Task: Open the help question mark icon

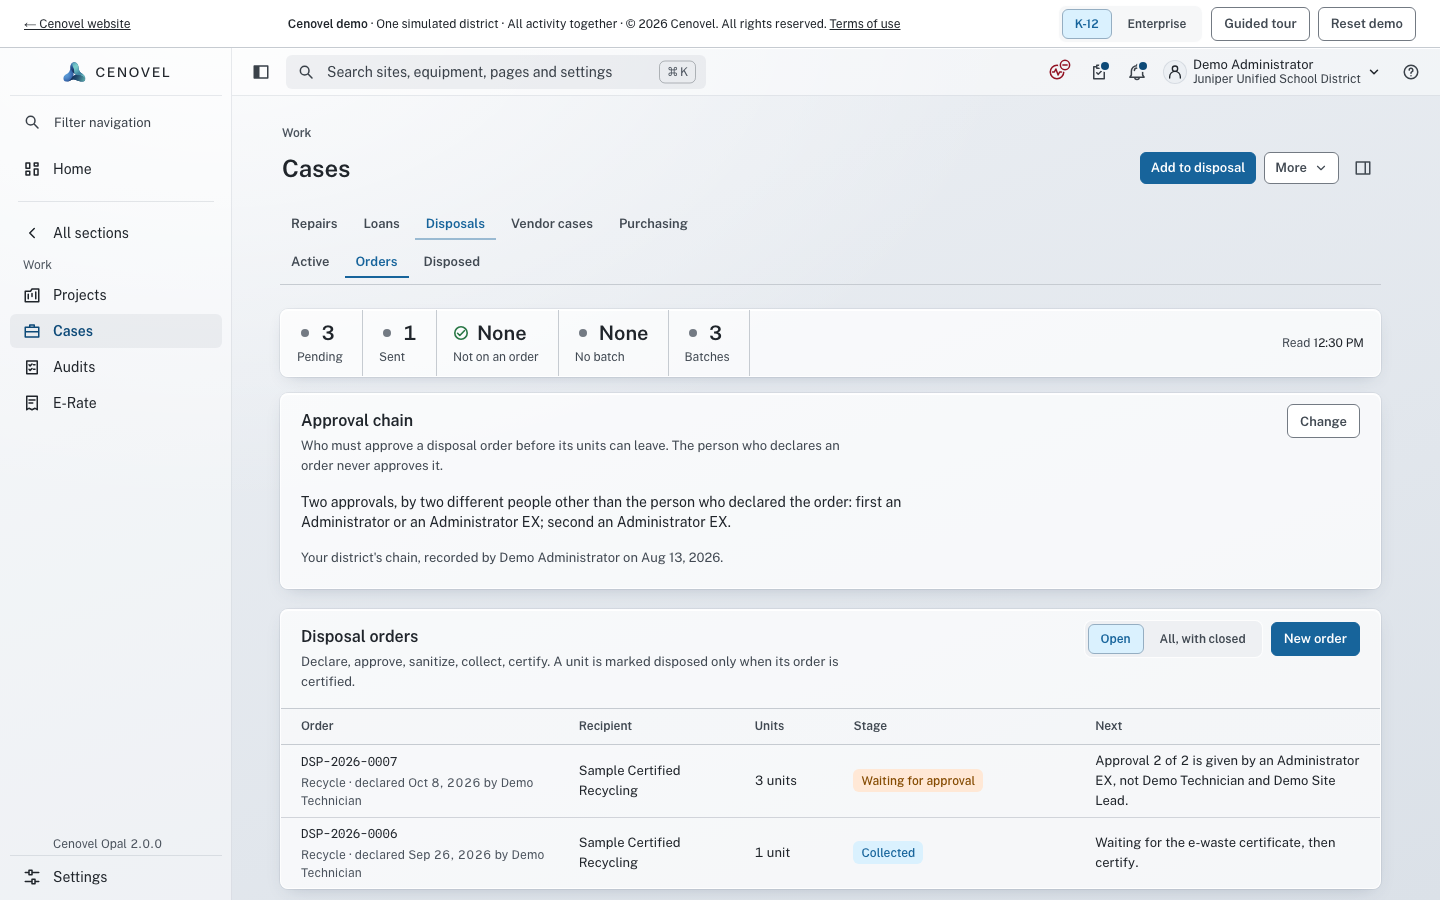Action: coord(1411,72)
